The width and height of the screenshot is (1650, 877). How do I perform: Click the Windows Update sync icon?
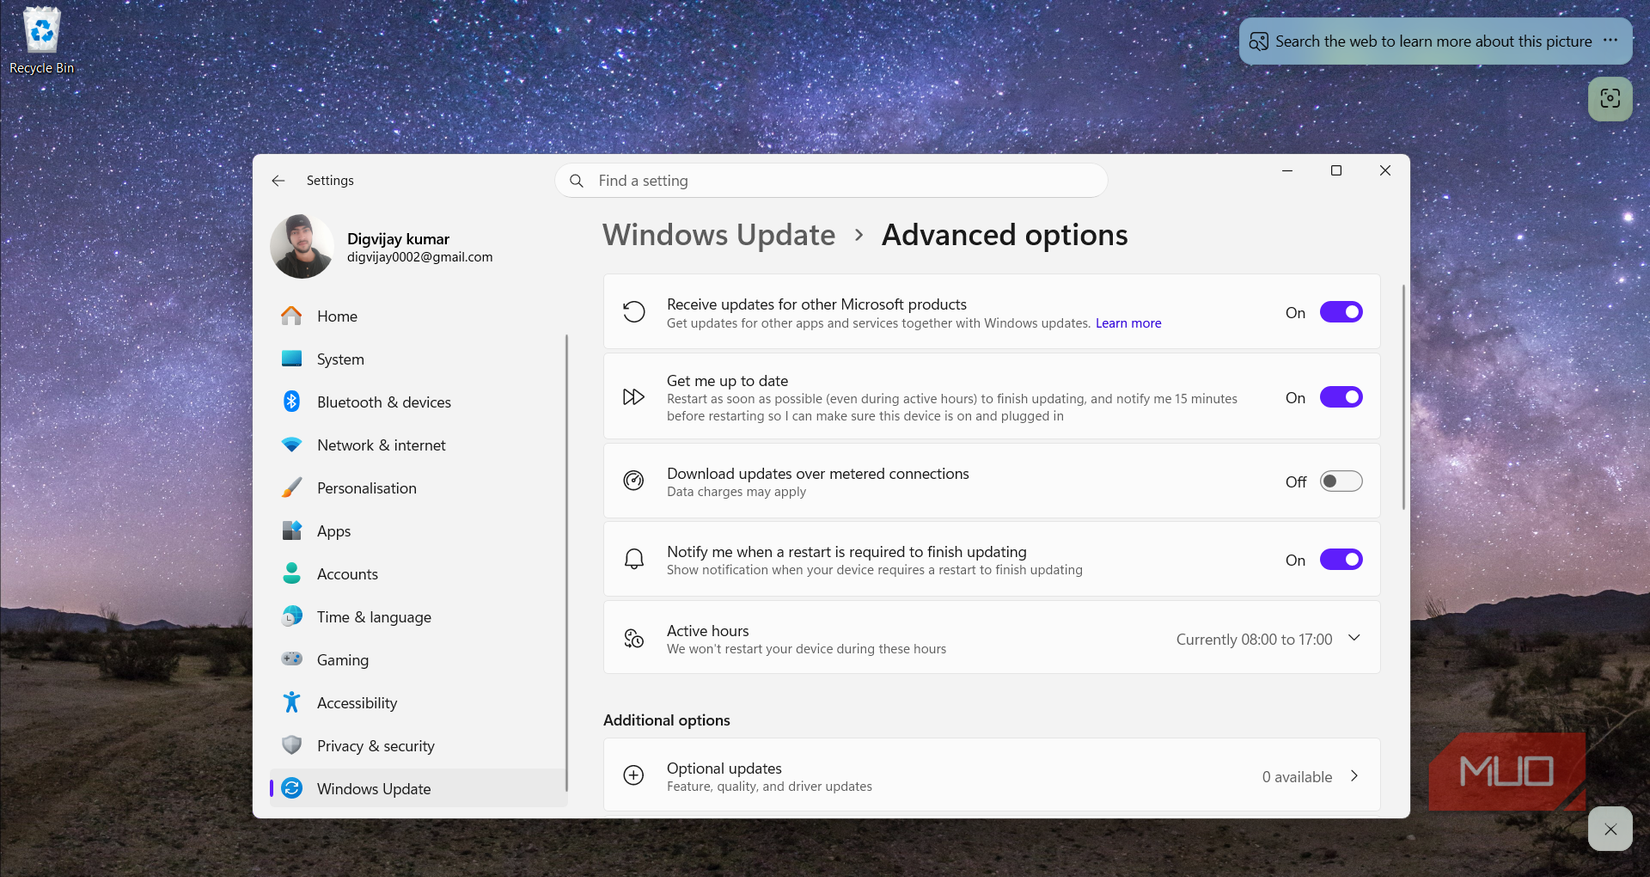(x=291, y=789)
